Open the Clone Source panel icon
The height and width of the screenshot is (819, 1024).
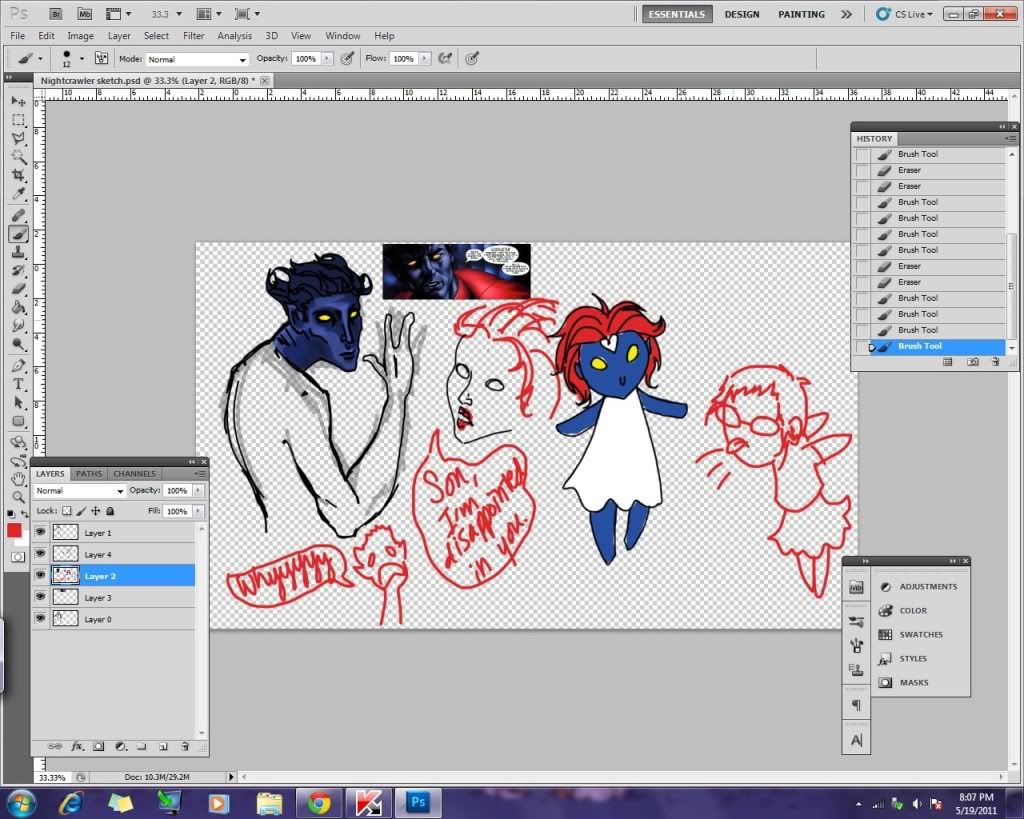coord(856,669)
